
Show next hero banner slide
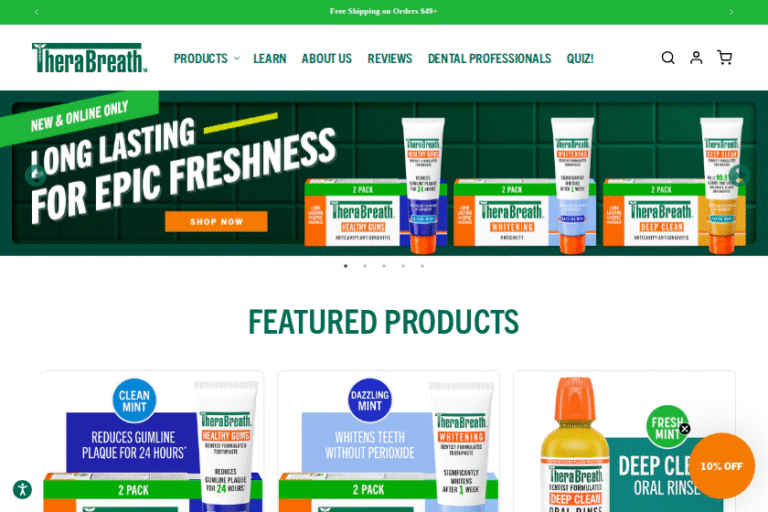(739, 175)
